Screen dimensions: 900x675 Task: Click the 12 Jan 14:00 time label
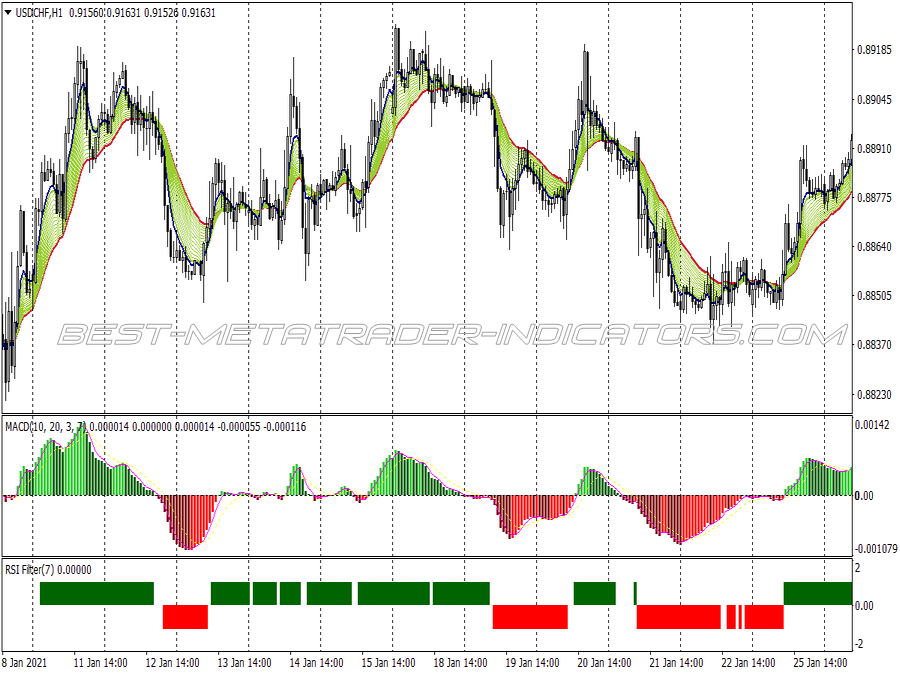pyautogui.click(x=173, y=663)
